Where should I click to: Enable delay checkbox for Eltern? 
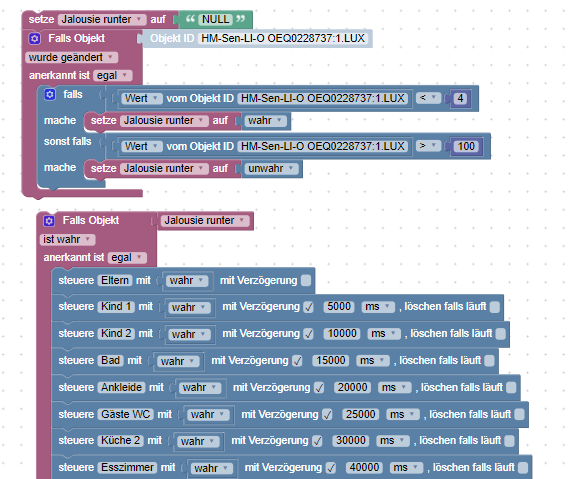coord(306,280)
